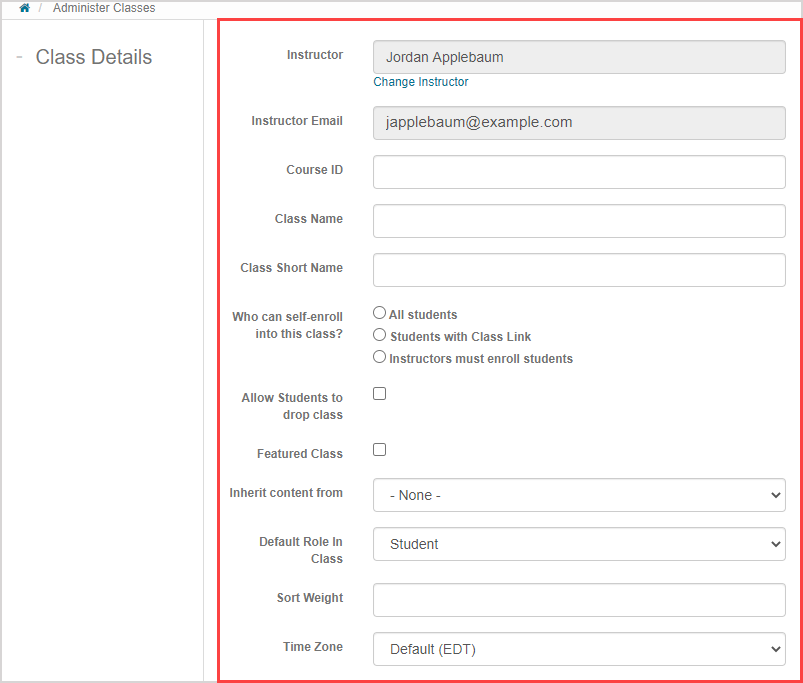Viewport: 803px width, 683px height.
Task: Collapse the section using the dash icon
Action: pos(19,57)
